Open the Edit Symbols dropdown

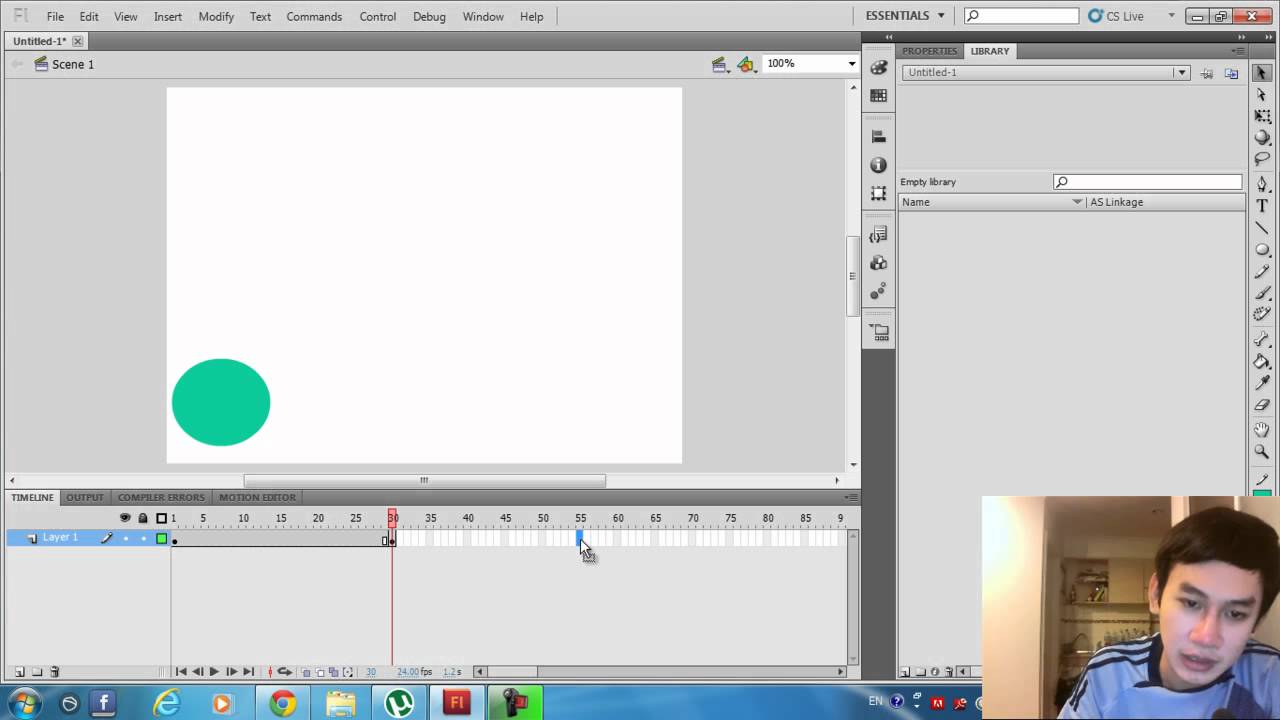746,64
